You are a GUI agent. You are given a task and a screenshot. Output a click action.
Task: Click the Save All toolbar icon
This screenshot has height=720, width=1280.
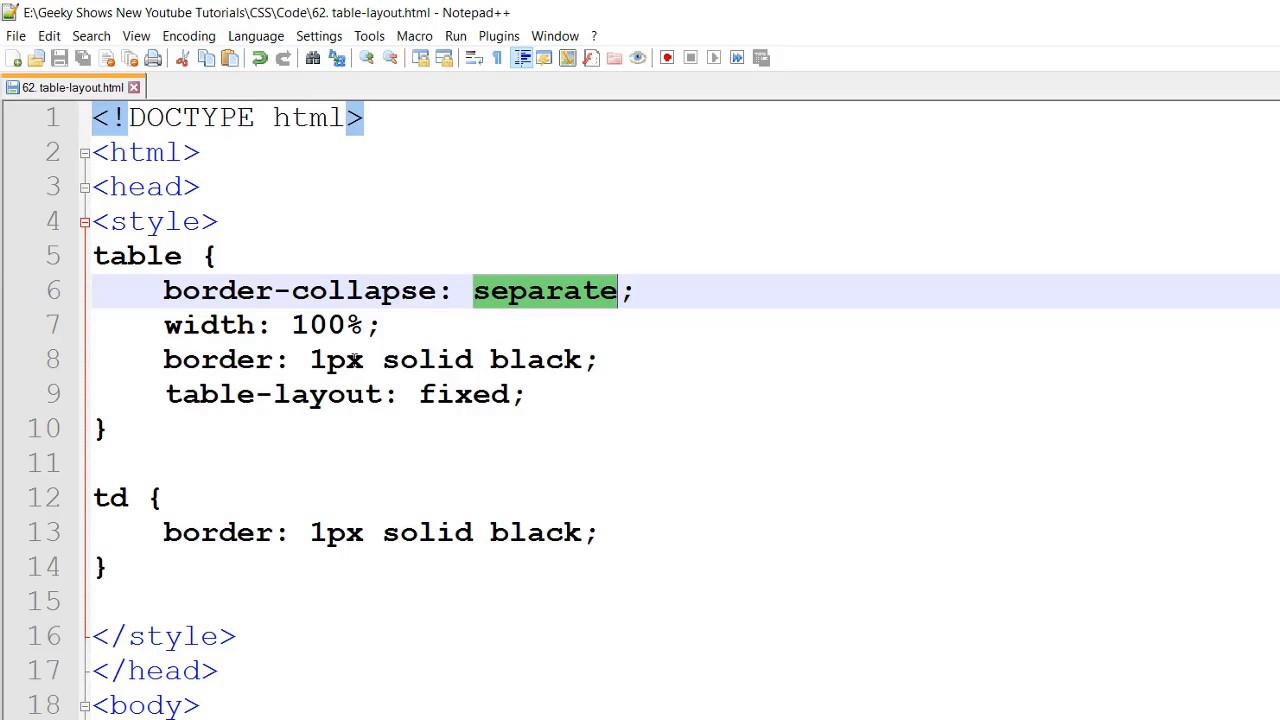(83, 58)
